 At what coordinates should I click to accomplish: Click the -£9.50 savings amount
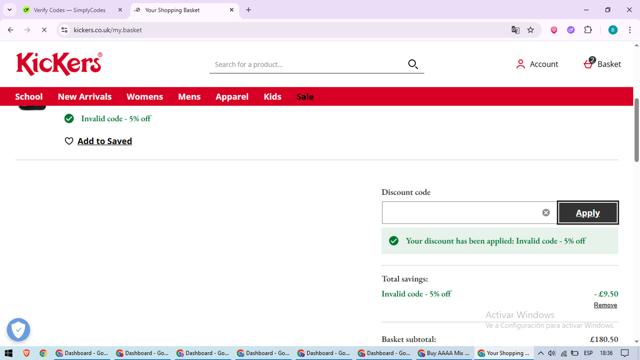click(606, 294)
